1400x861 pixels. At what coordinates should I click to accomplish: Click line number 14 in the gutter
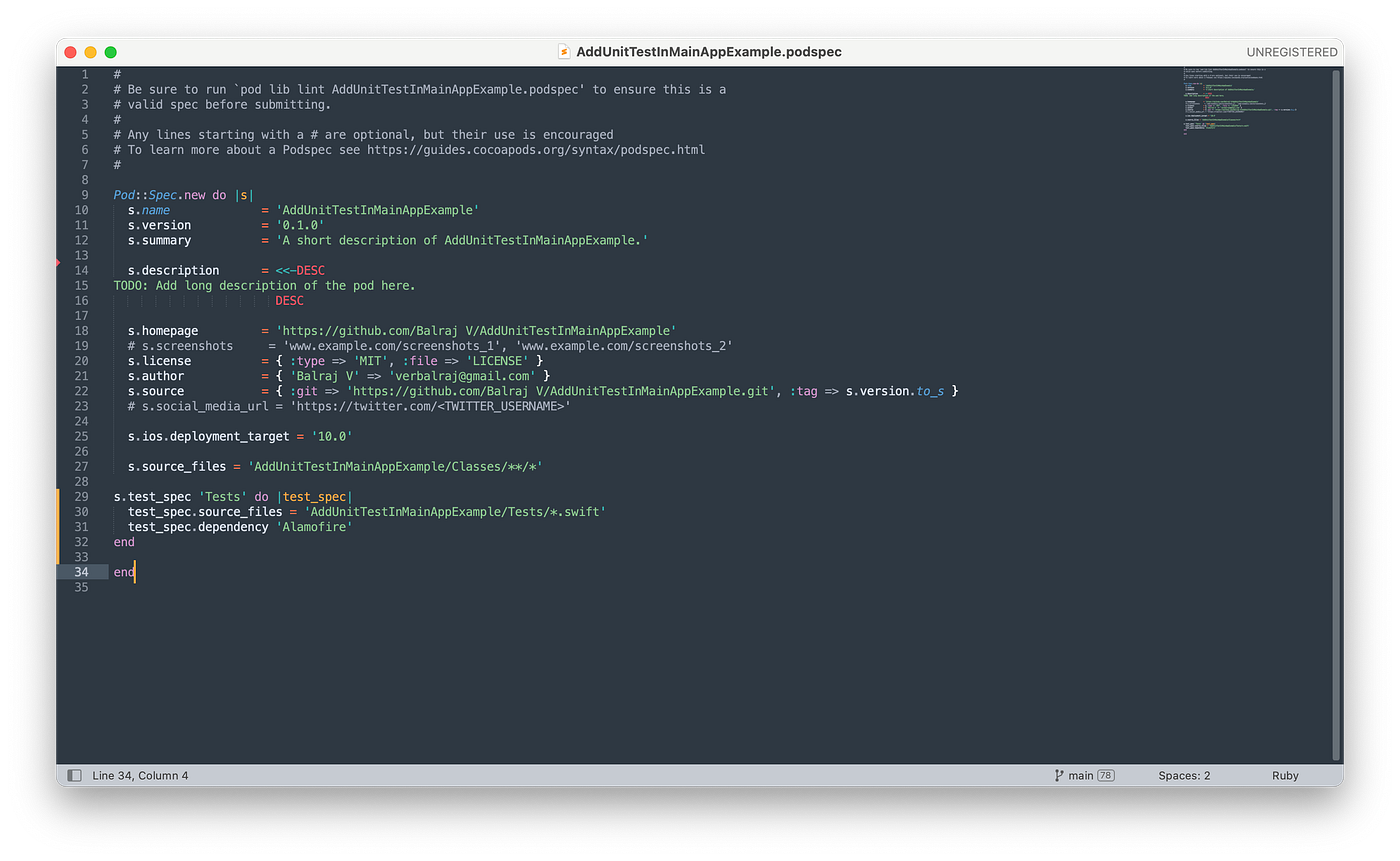point(81,270)
